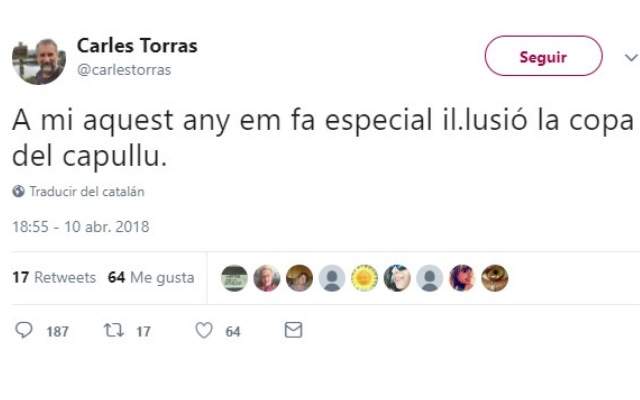Send tweet via envelope message icon
The image size is (640, 400).
[x=293, y=330]
